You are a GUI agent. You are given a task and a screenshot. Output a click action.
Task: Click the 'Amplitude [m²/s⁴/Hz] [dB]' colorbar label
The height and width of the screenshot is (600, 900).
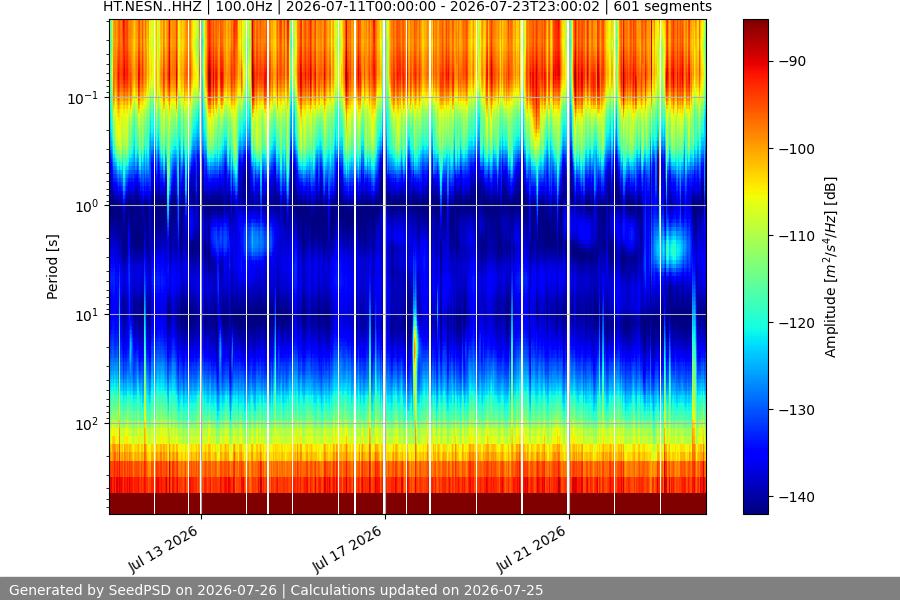click(831, 267)
